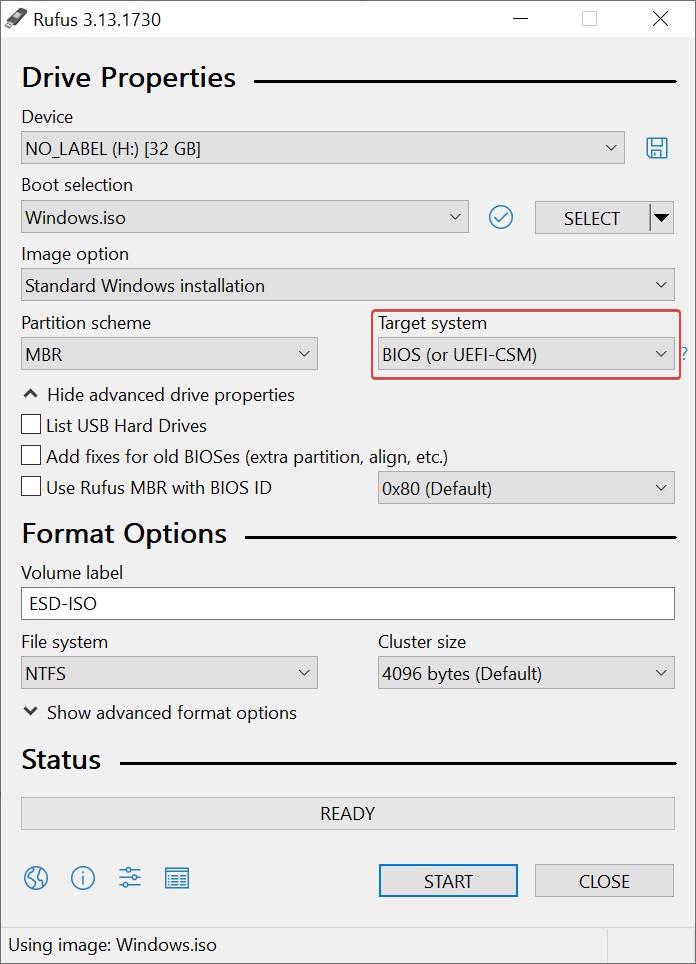Show the log list icon

point(177,878)
